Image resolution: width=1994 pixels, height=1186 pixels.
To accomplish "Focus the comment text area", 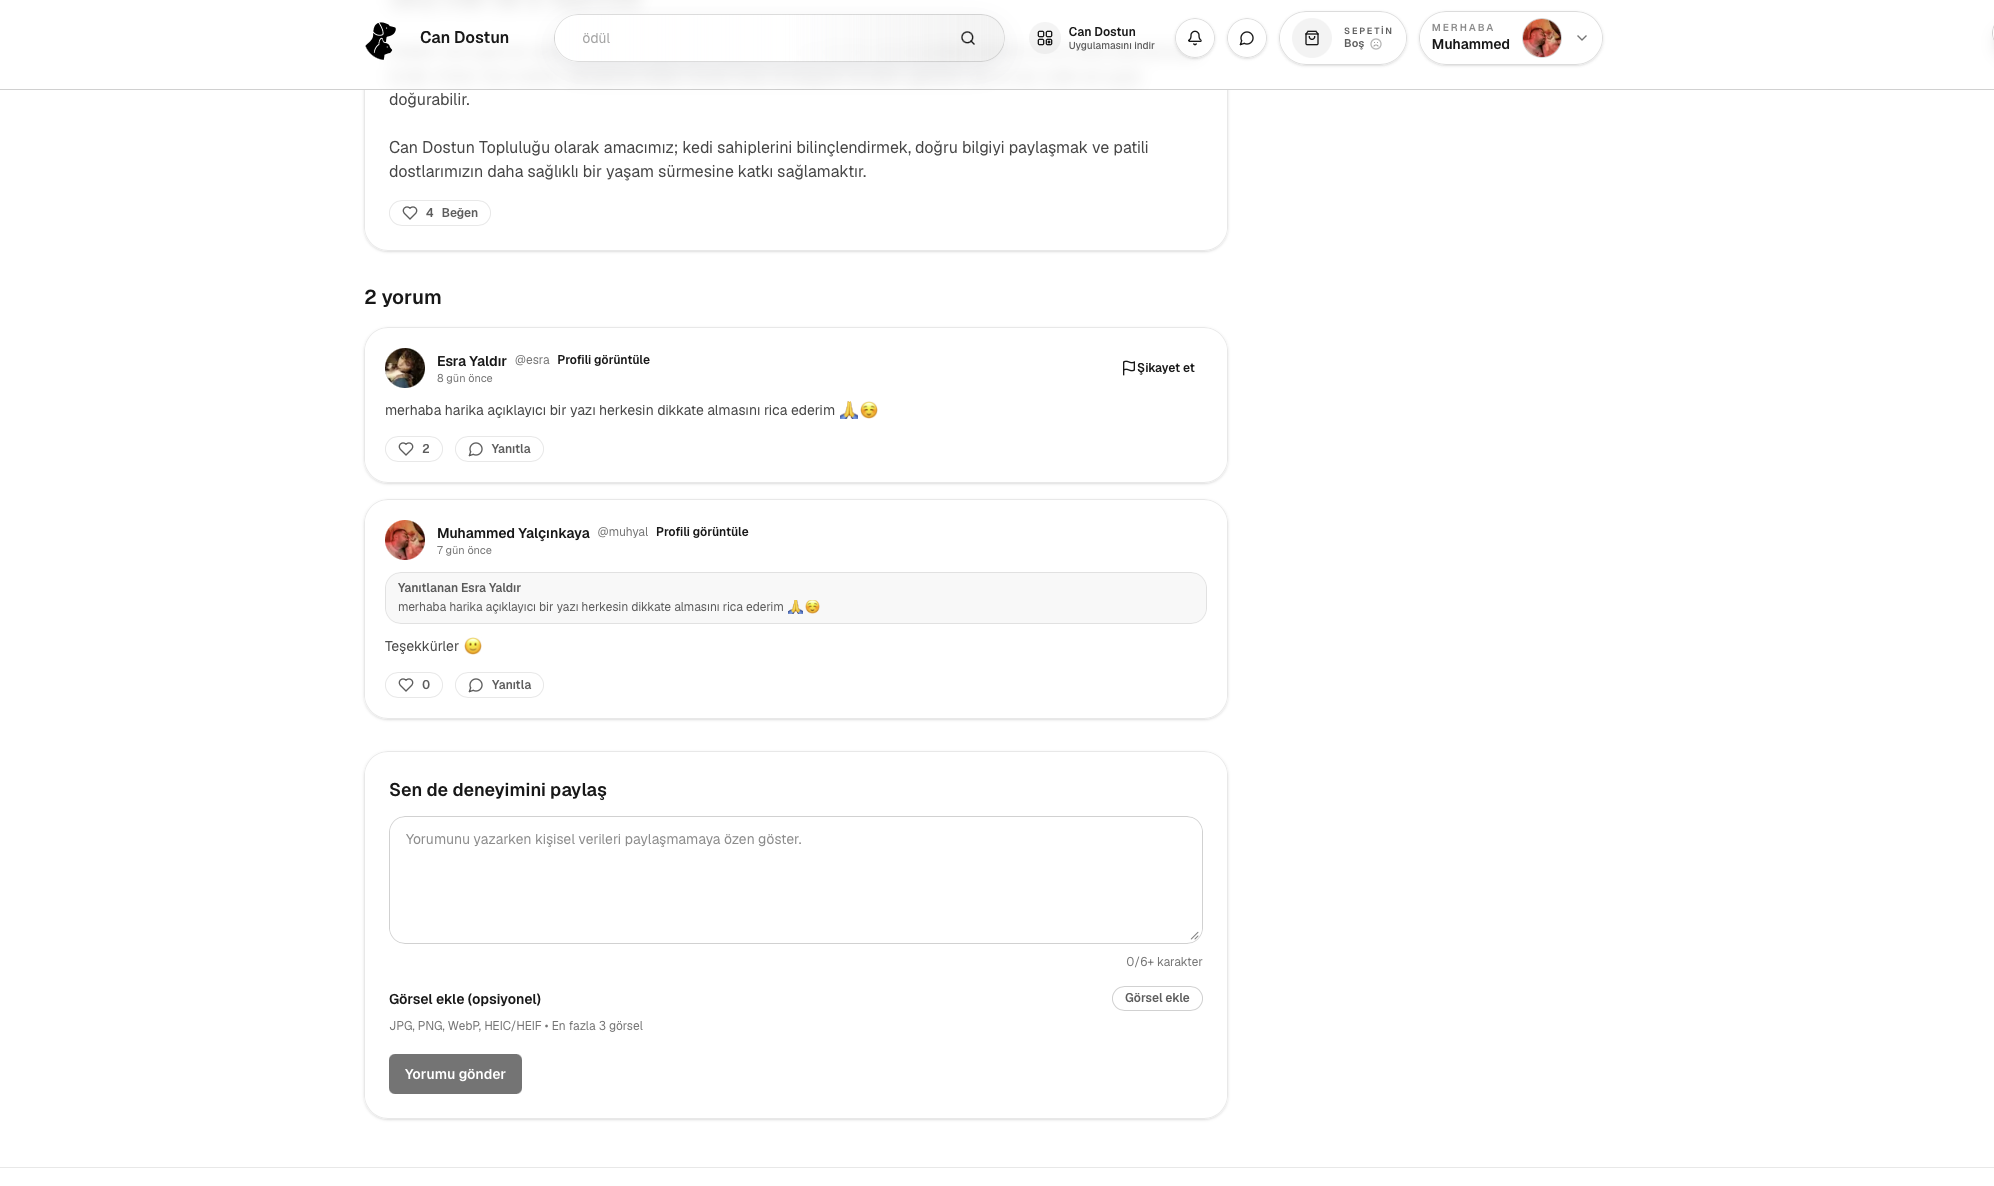I will (795, 880).
